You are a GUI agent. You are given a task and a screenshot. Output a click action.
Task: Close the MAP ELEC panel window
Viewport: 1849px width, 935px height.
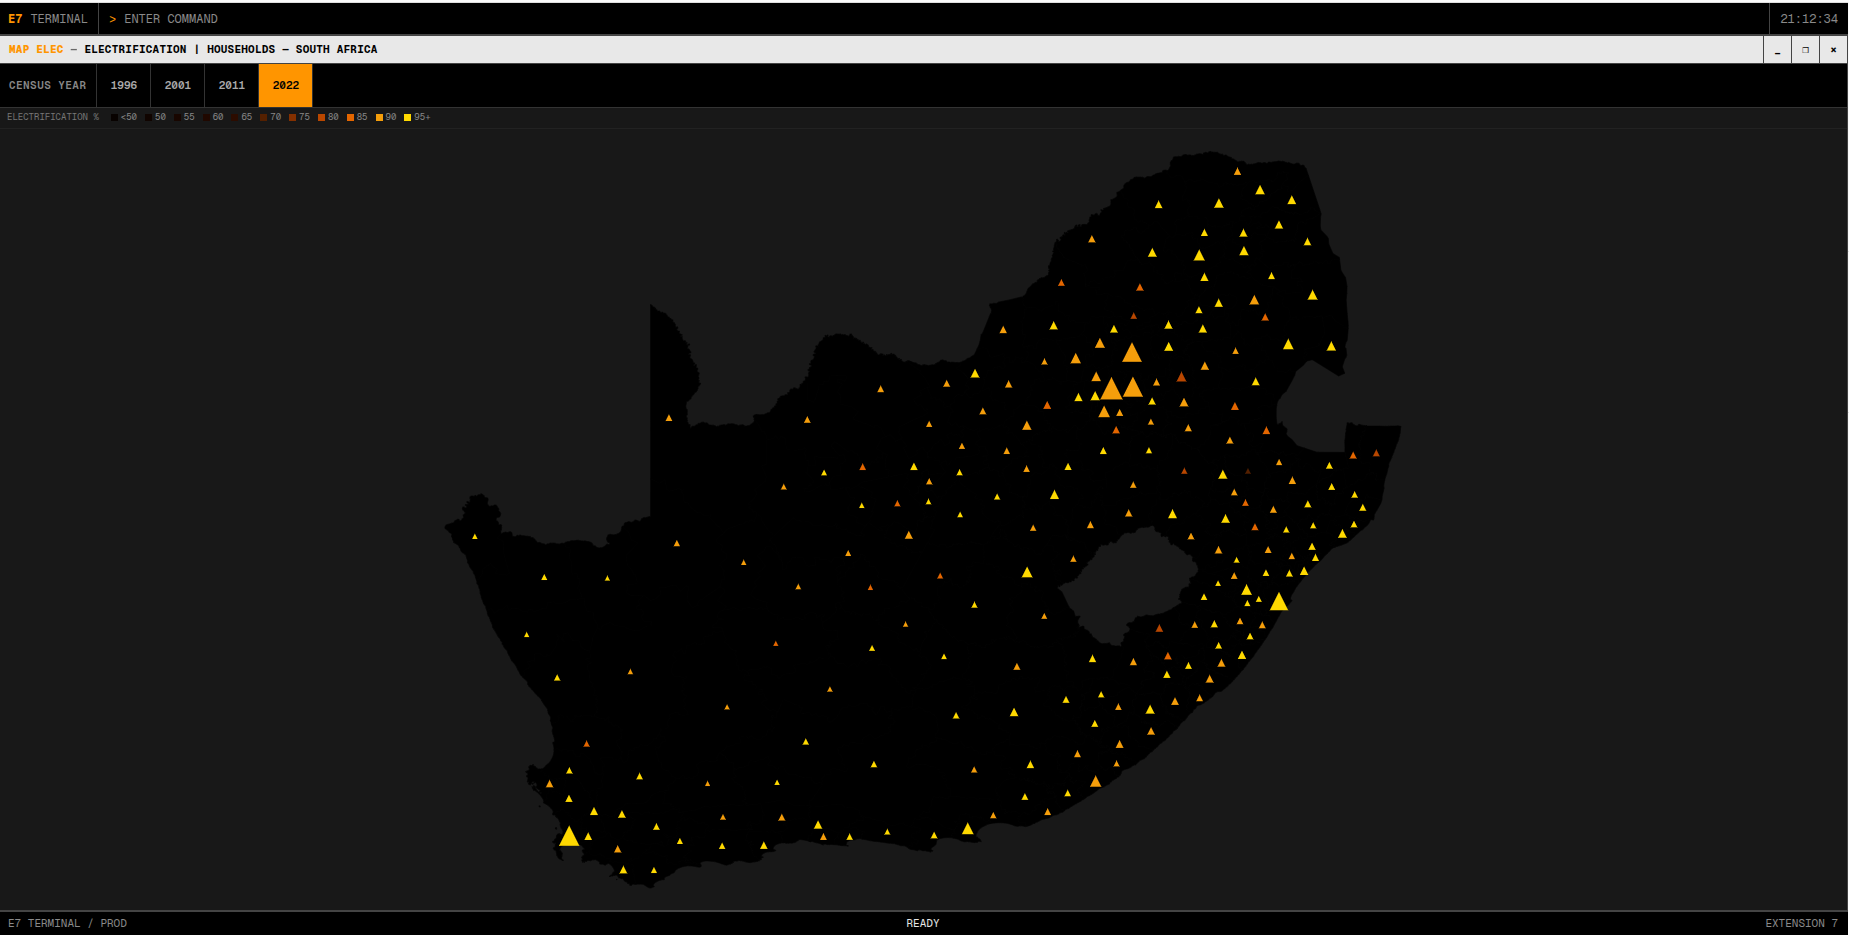coord(1833,49)
